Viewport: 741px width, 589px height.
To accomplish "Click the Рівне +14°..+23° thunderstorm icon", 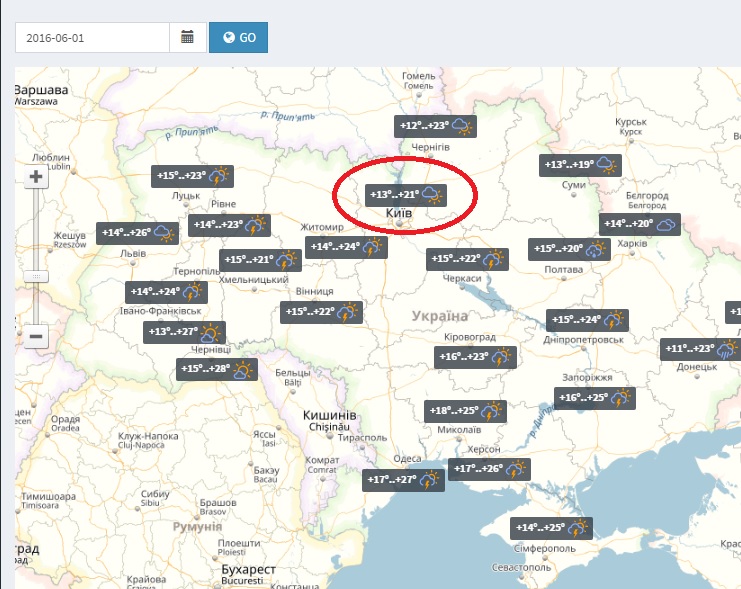I will click(x=256, y=225).
